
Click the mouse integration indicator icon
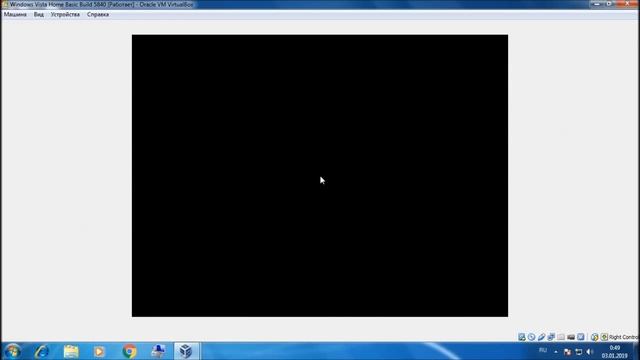click(594, 337)
